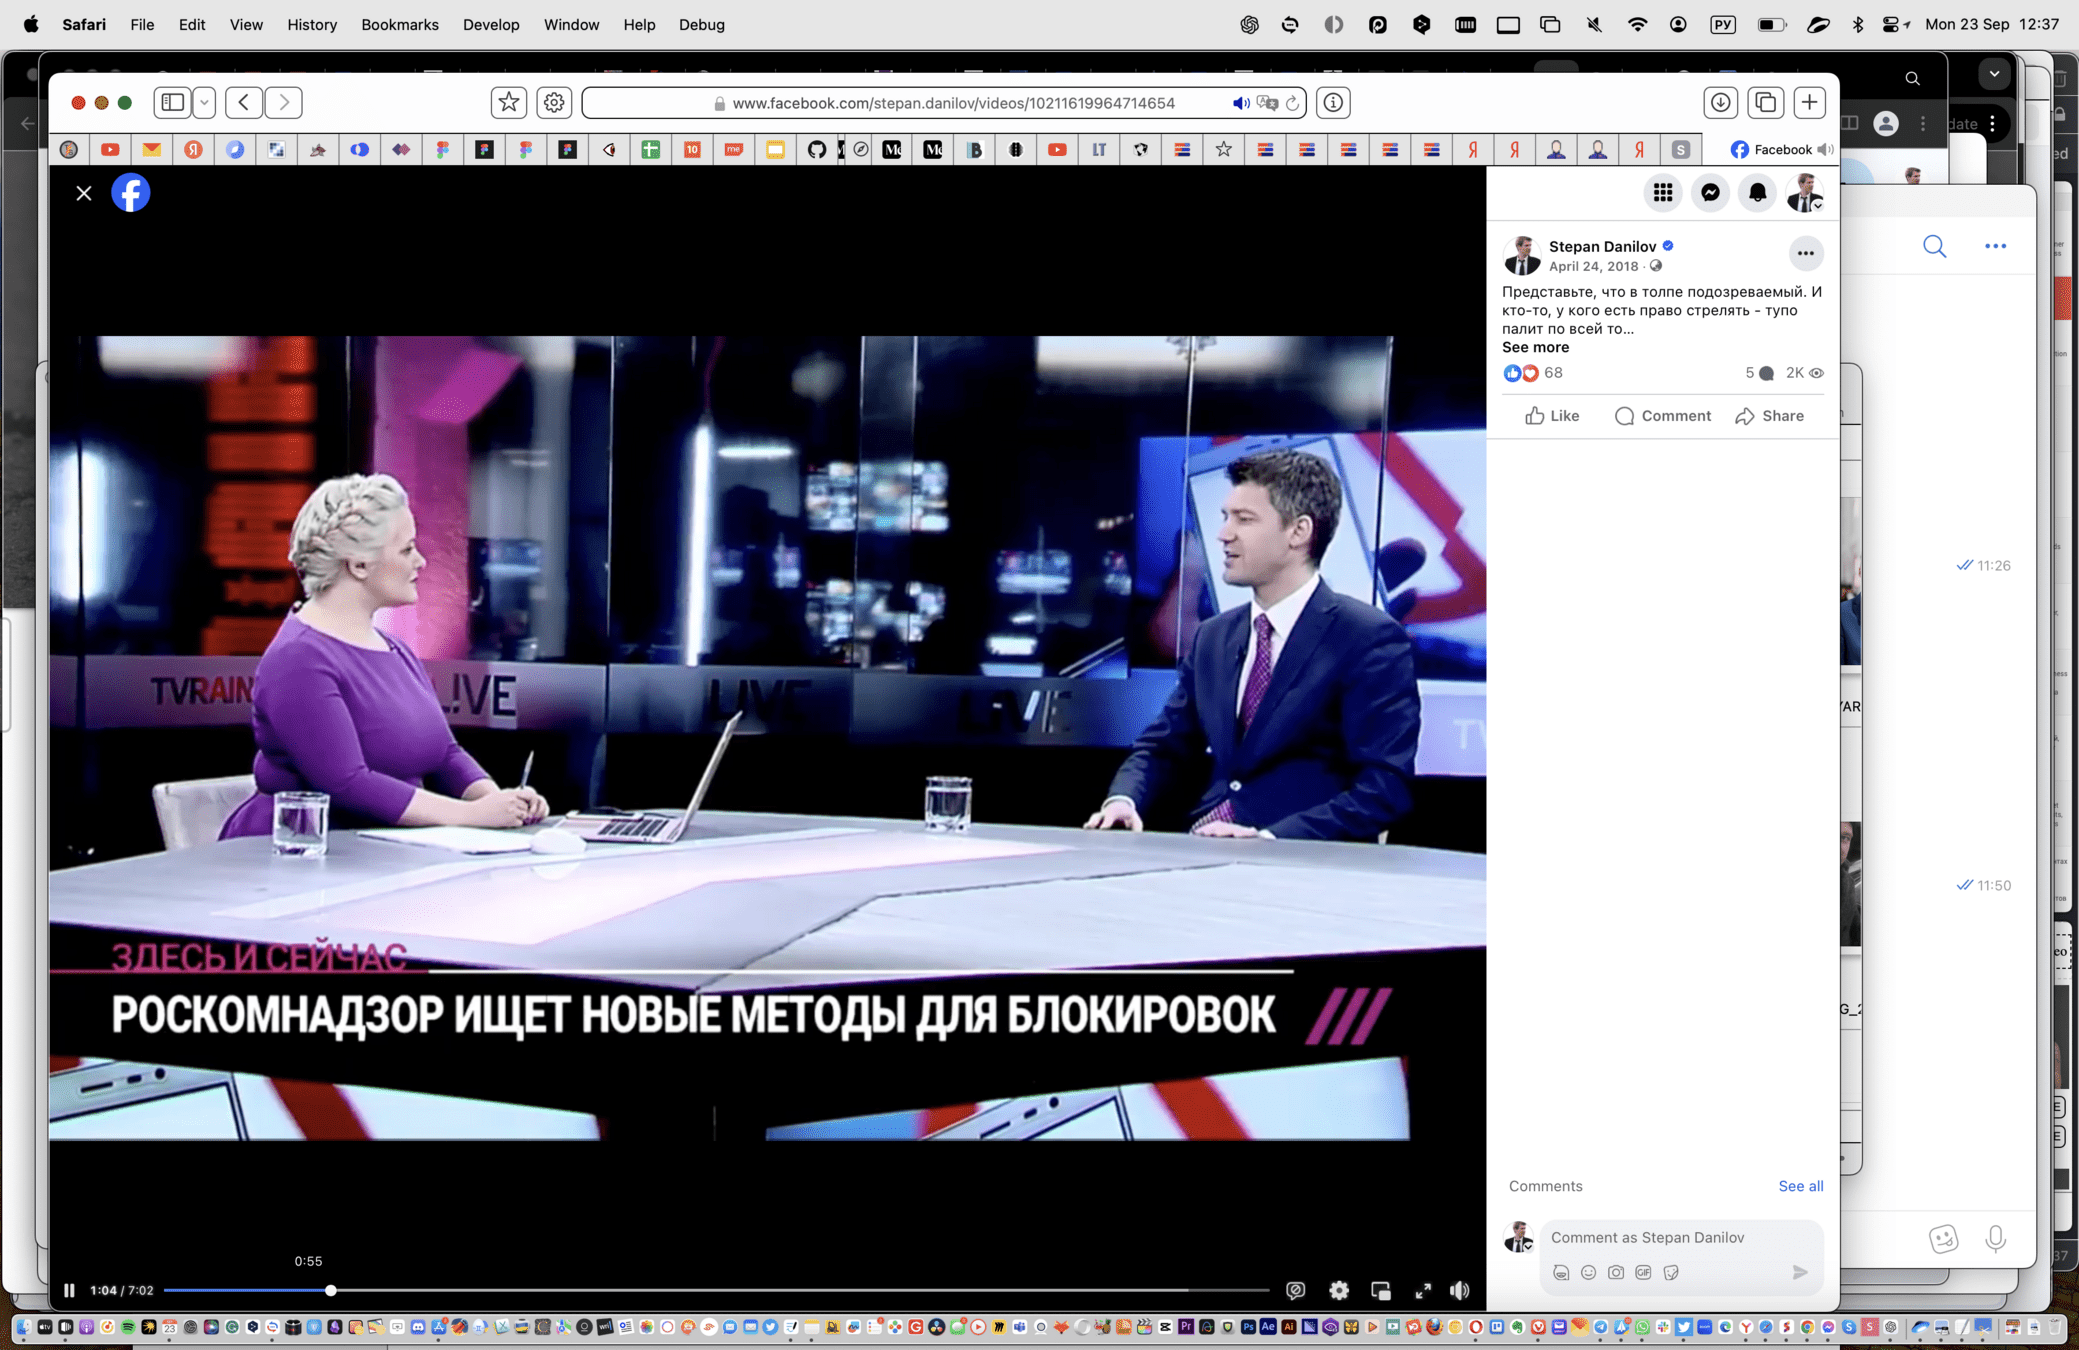Mute the video volume
This screenshot has width=2079, height=1350.
[1460, 1290]
